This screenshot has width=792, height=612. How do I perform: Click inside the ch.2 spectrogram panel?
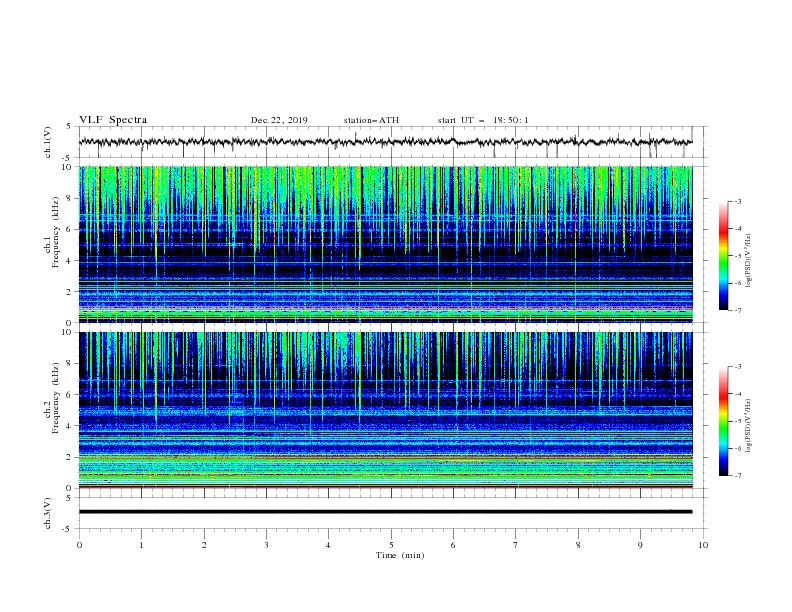pos(386,410)
